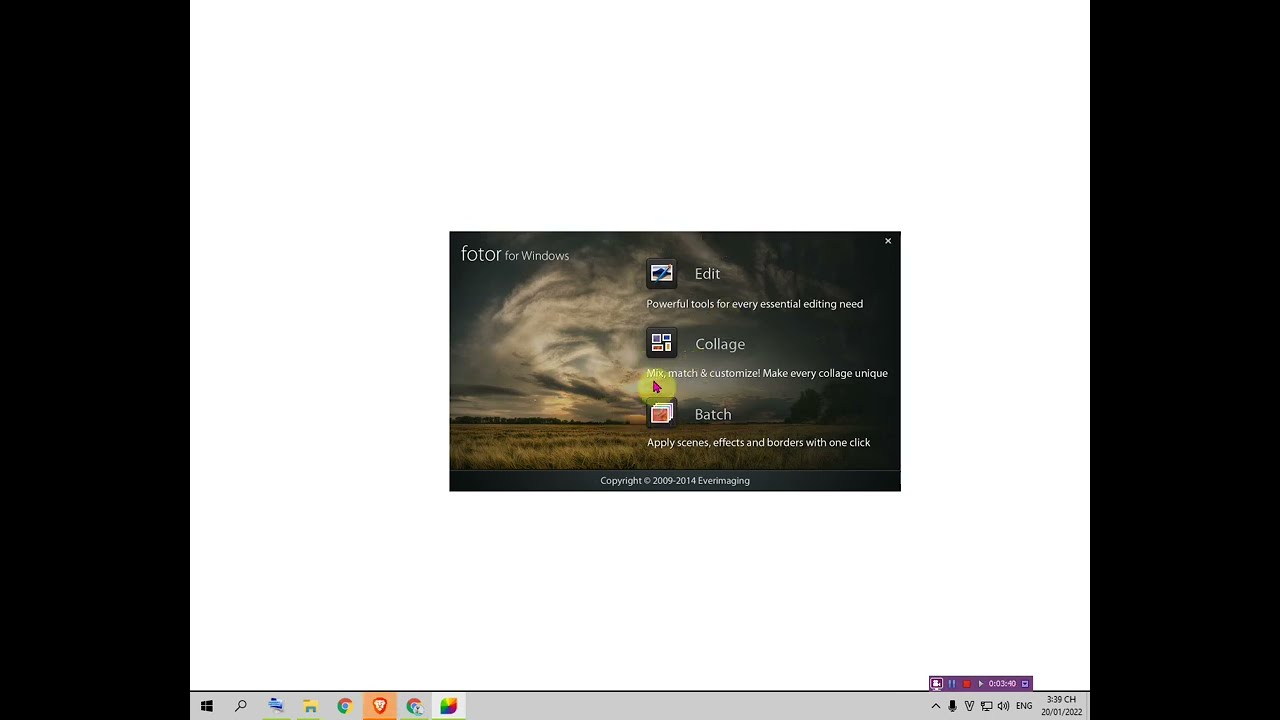Open File Explorer from taskbar
Image resolution: width=1280 pixels, height=720 pixels.
coord(310,706)
